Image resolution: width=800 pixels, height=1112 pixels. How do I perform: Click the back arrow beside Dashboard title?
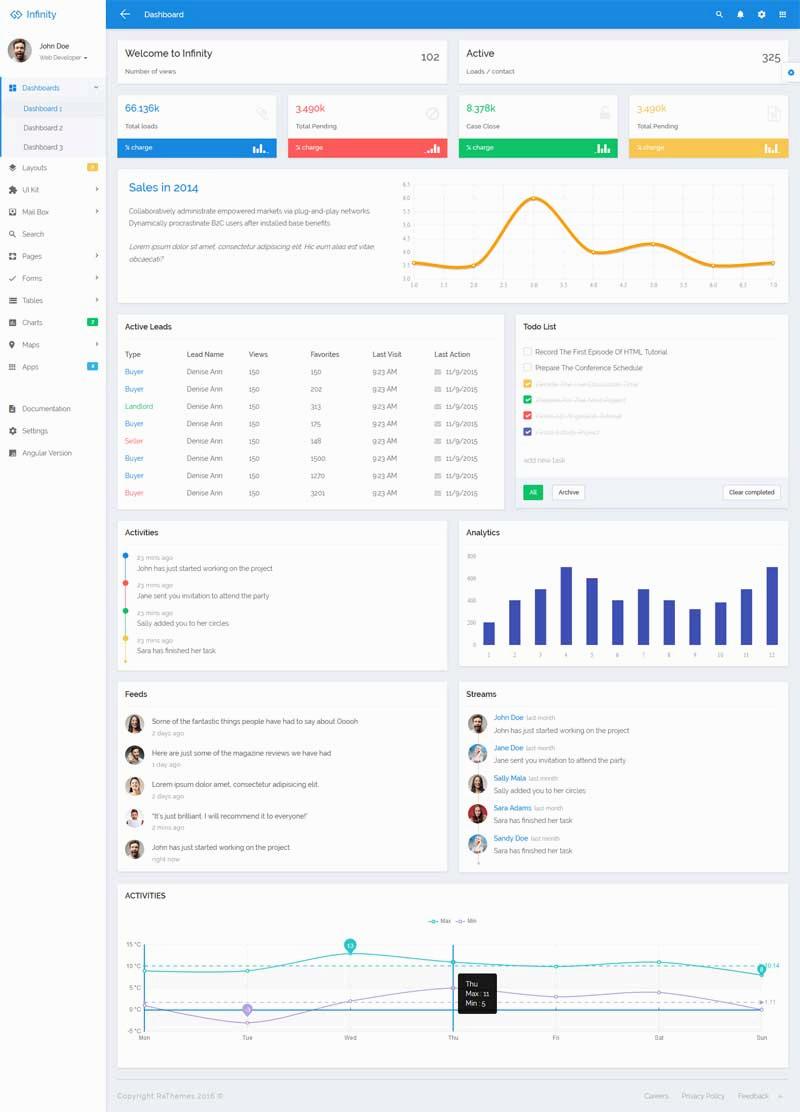click(125, 15)
